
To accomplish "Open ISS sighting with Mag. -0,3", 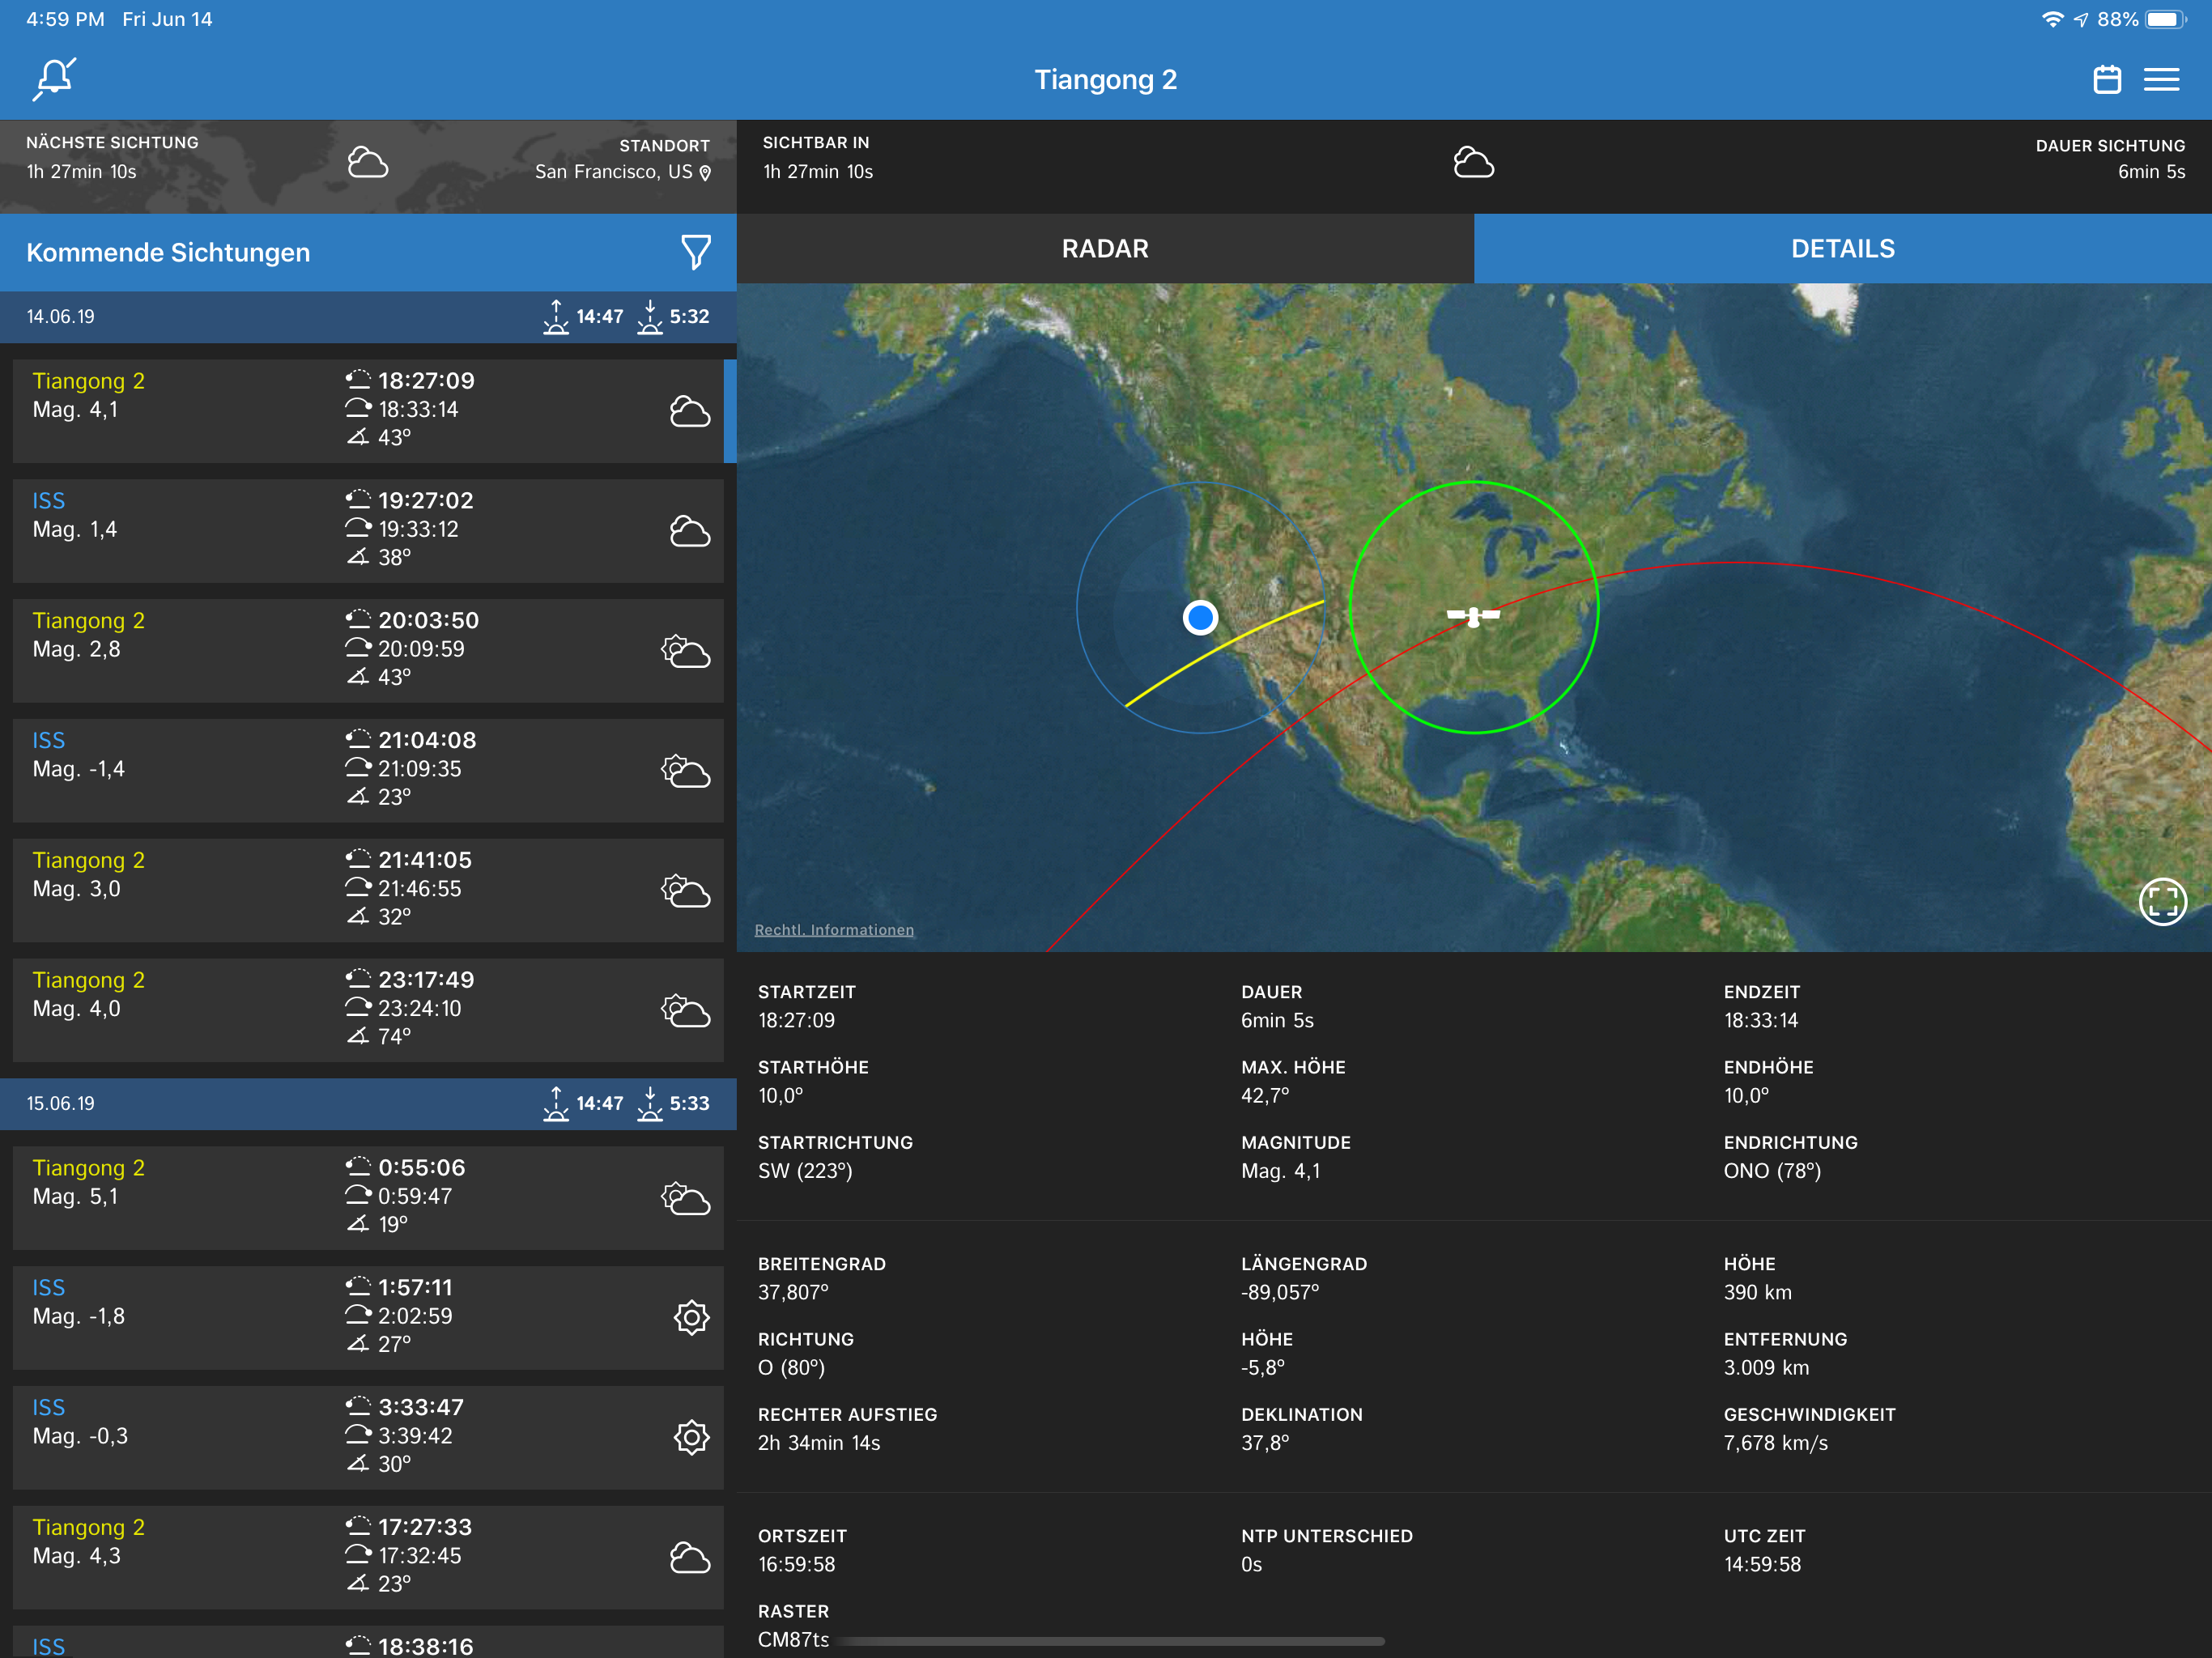I will pos(368,1438).
